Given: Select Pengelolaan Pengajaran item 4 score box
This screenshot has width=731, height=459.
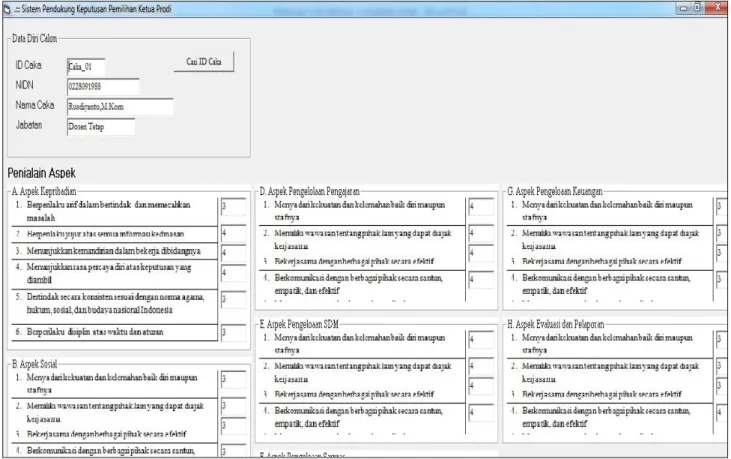Looking at the screenshot, I should [481, 280].
